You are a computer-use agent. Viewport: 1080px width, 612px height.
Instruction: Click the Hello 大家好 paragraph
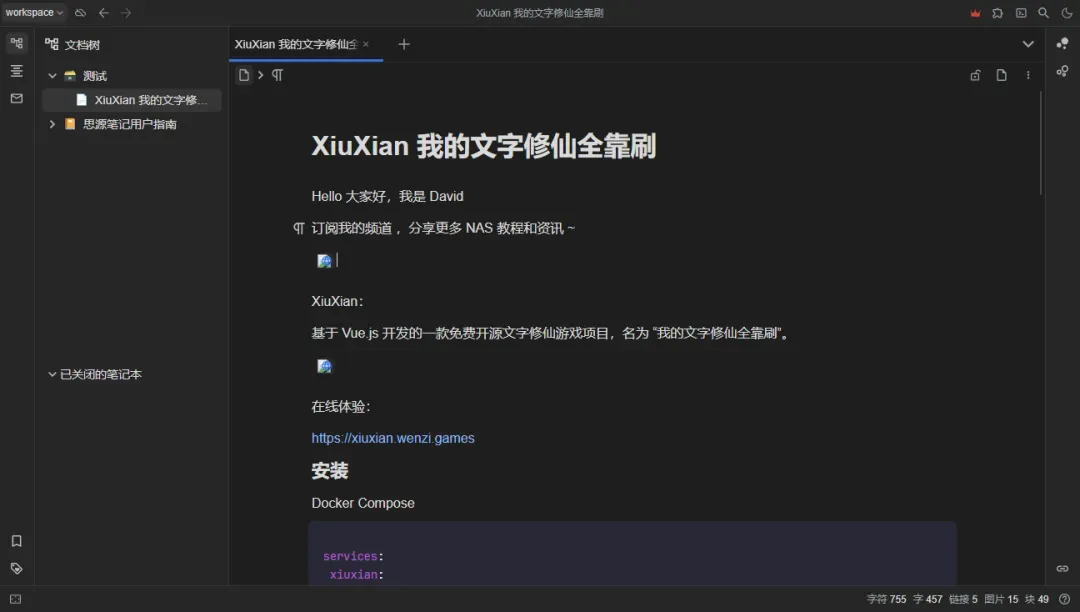tap(387, 196)
